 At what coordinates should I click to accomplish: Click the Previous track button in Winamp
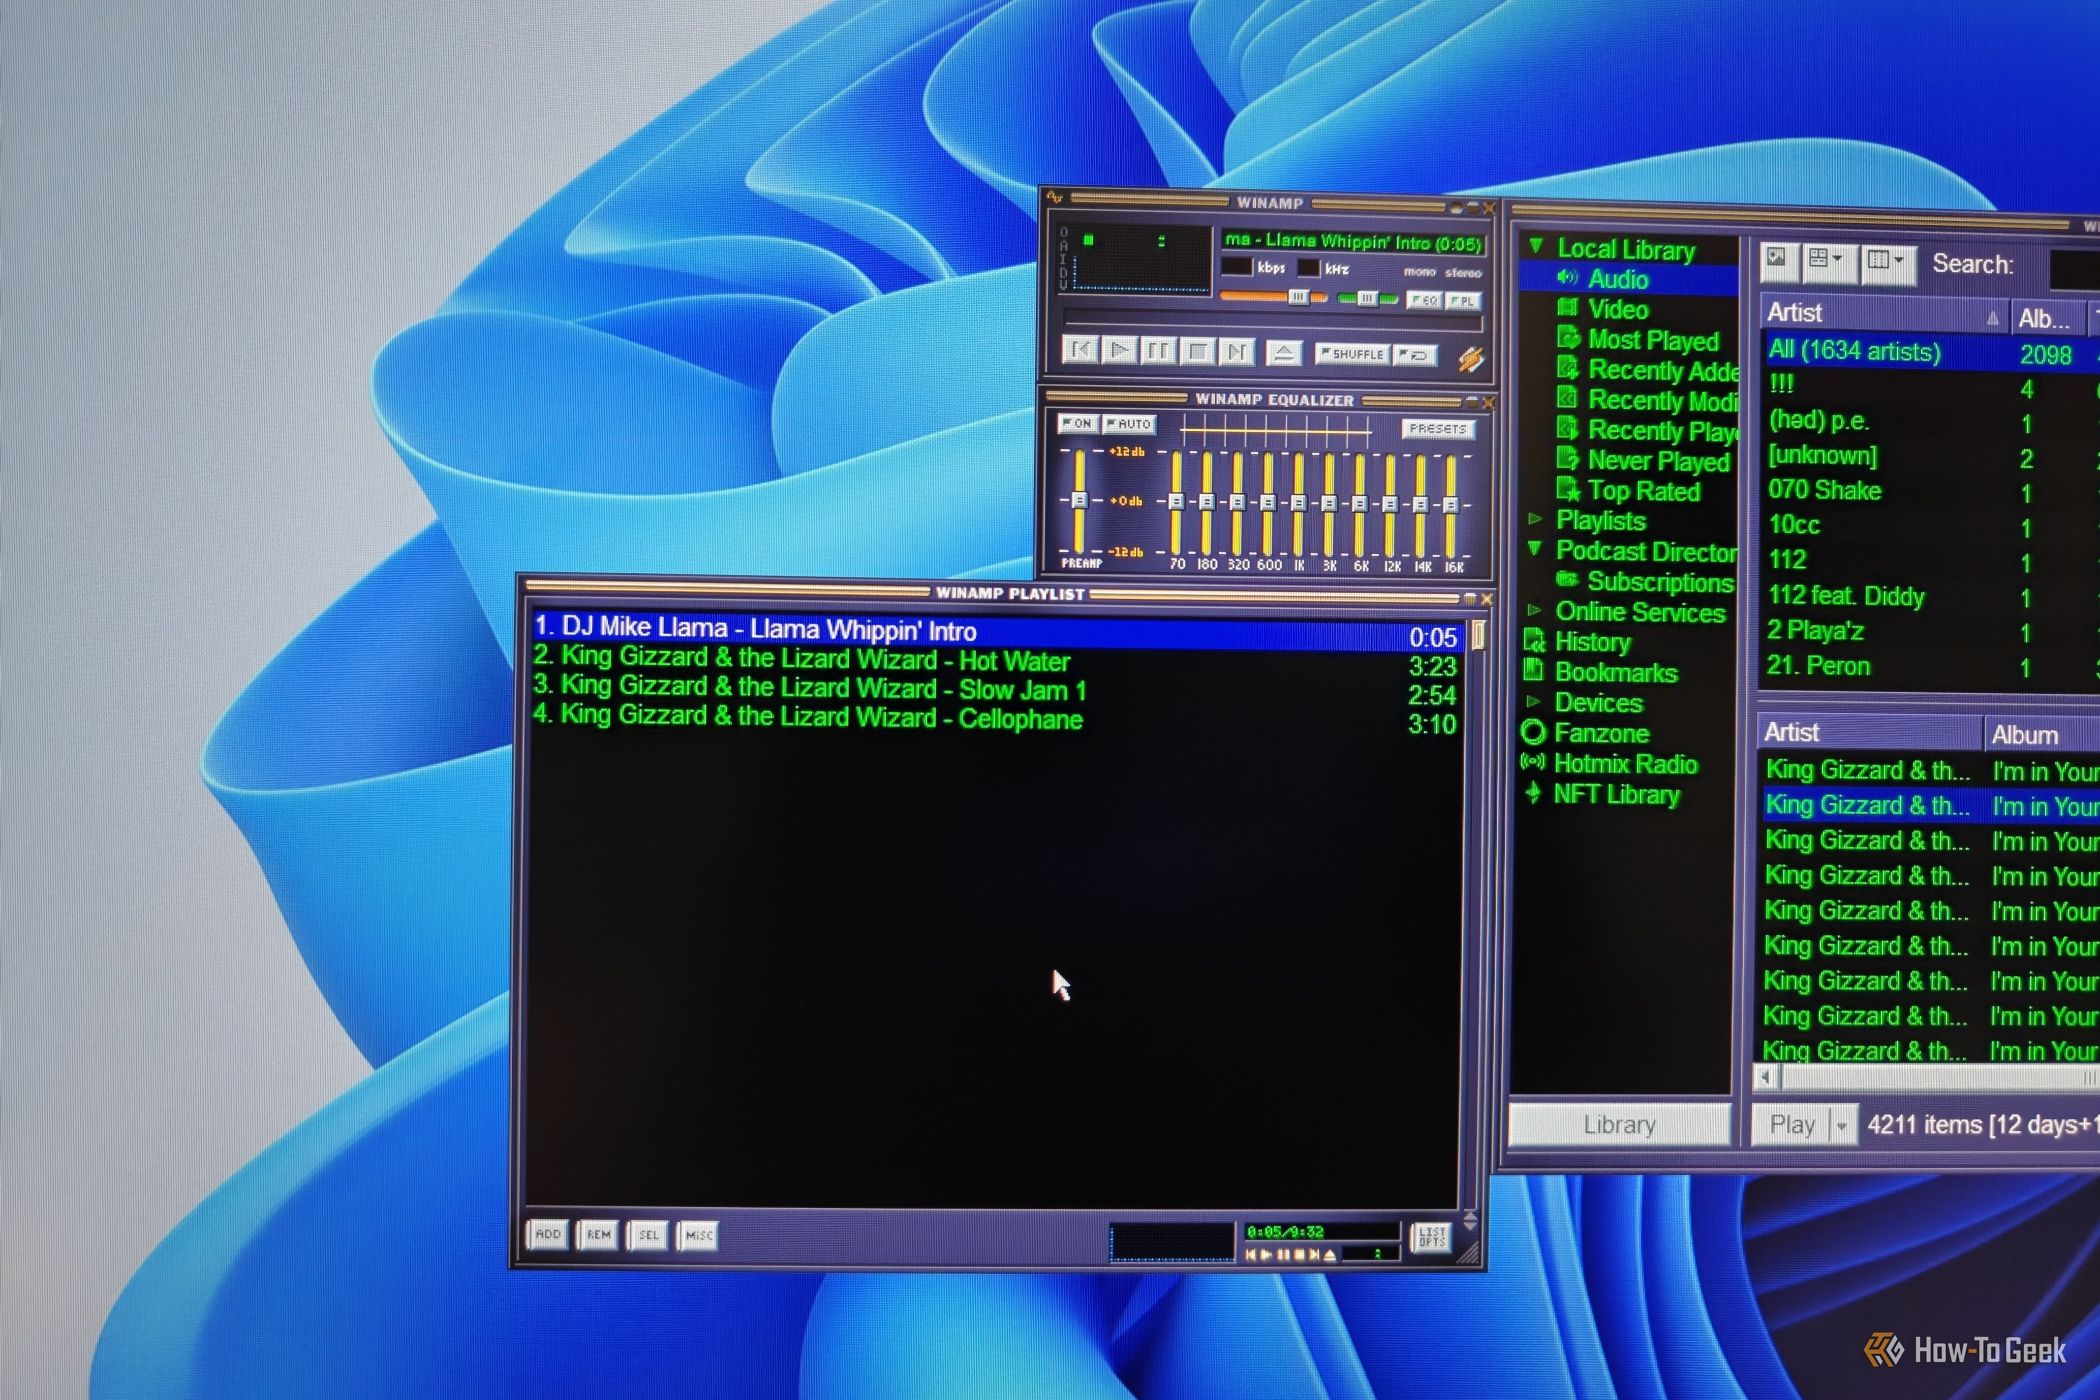(1080, 350)
